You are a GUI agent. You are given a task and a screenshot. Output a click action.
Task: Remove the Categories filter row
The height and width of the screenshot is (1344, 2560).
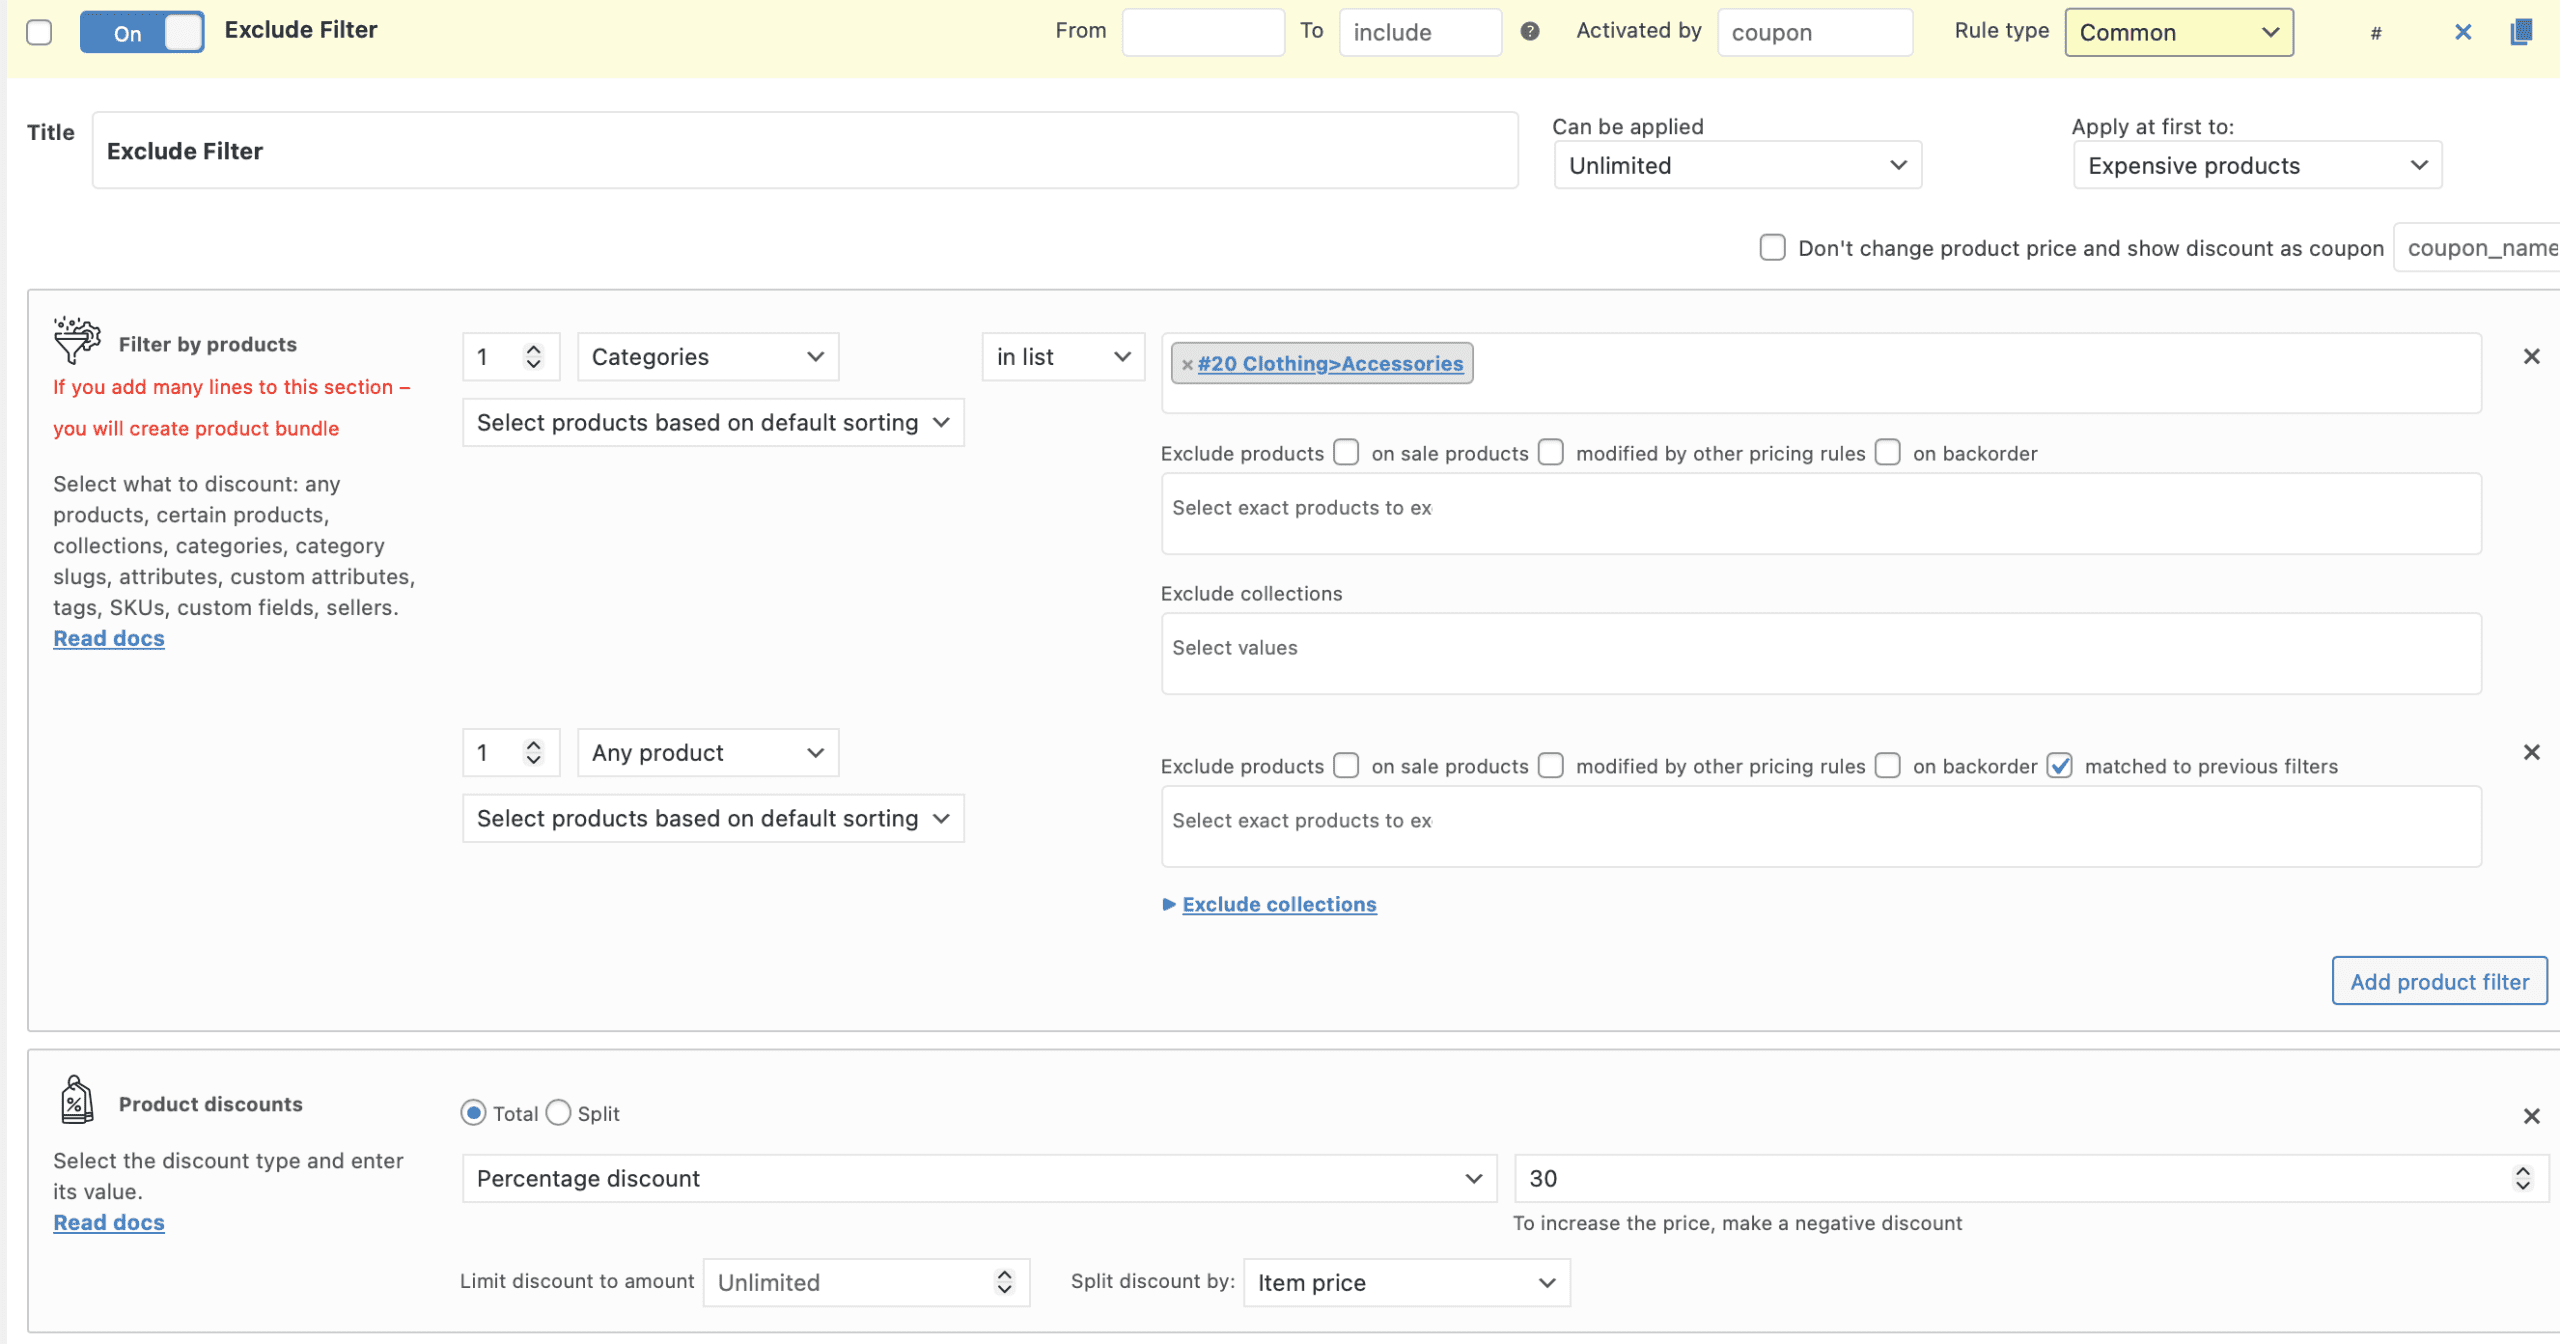(2531, 355)
